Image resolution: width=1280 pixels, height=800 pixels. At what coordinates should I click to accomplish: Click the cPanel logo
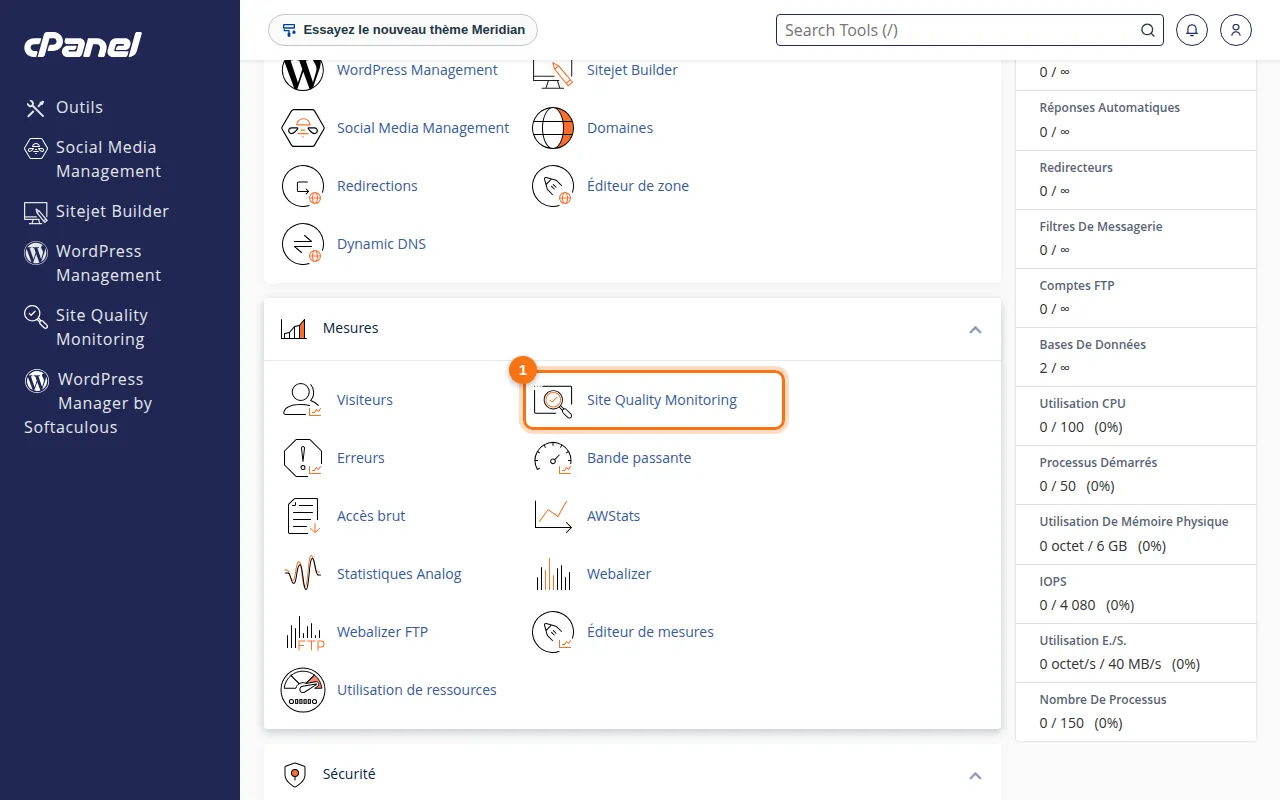83,45
